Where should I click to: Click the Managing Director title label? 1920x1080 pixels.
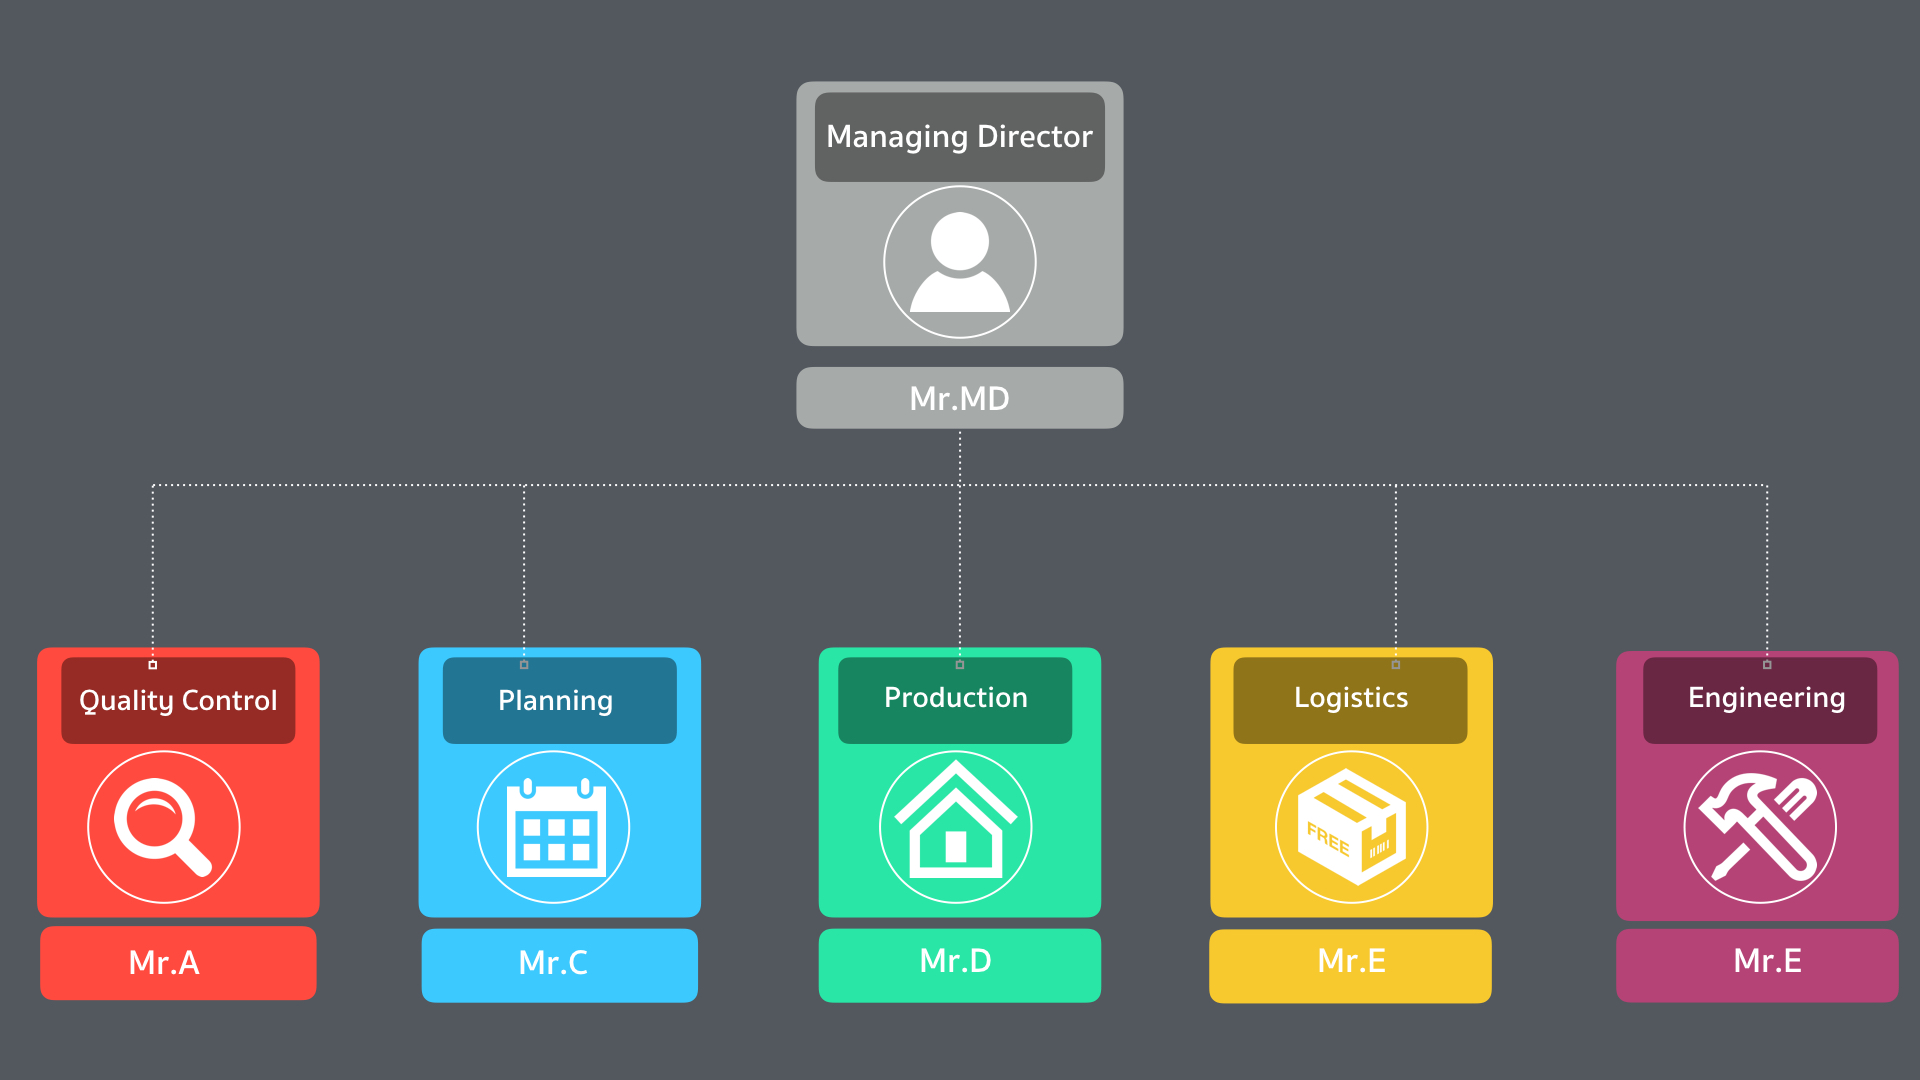959,137
